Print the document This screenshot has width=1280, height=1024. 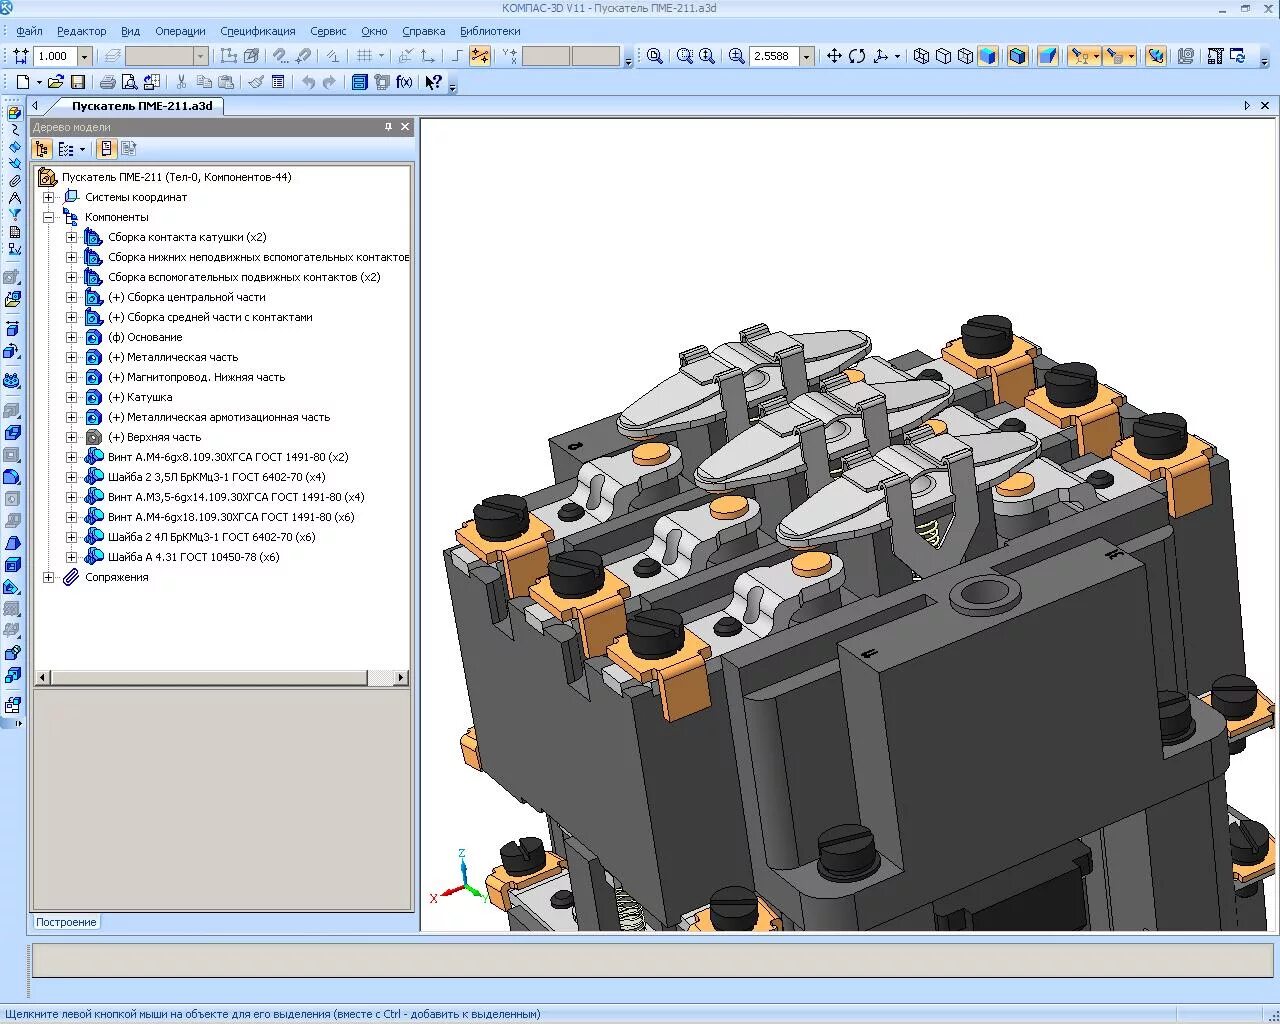[107, 82]
